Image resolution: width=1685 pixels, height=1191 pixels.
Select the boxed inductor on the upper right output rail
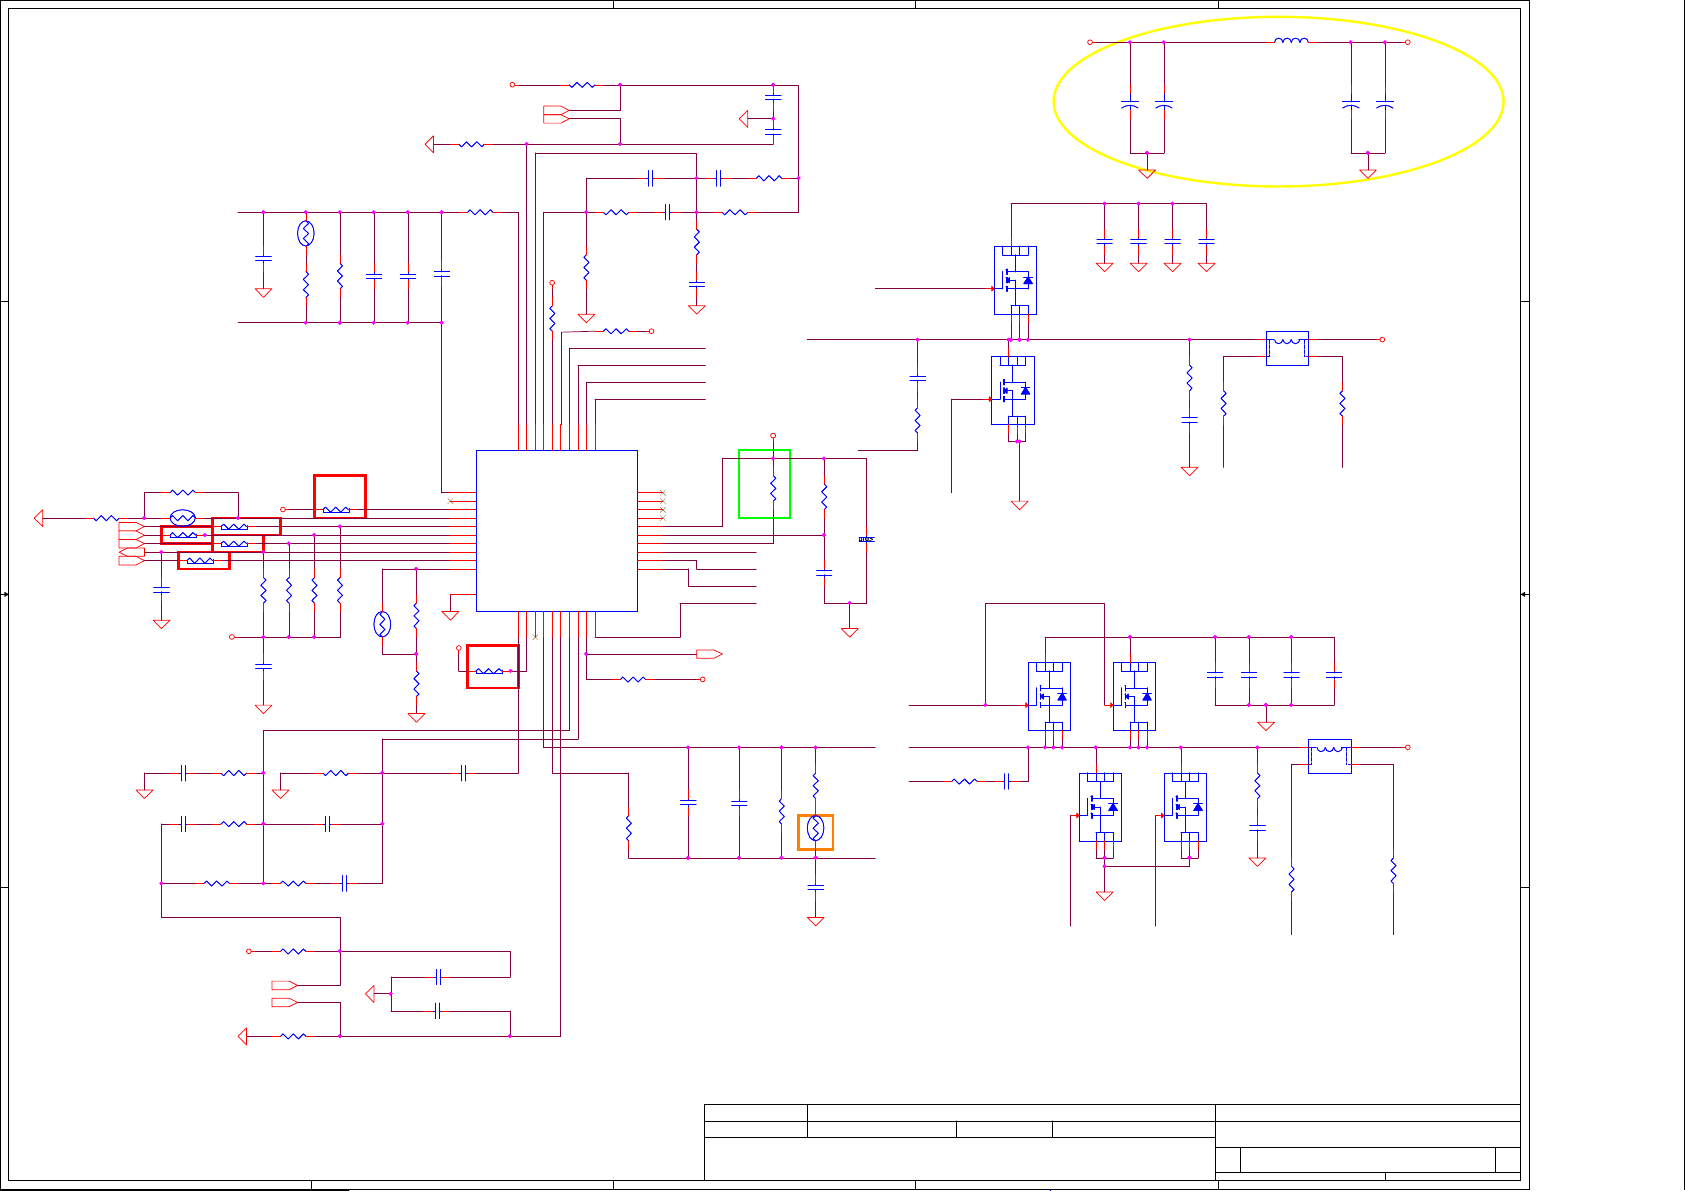(1287, 348)
